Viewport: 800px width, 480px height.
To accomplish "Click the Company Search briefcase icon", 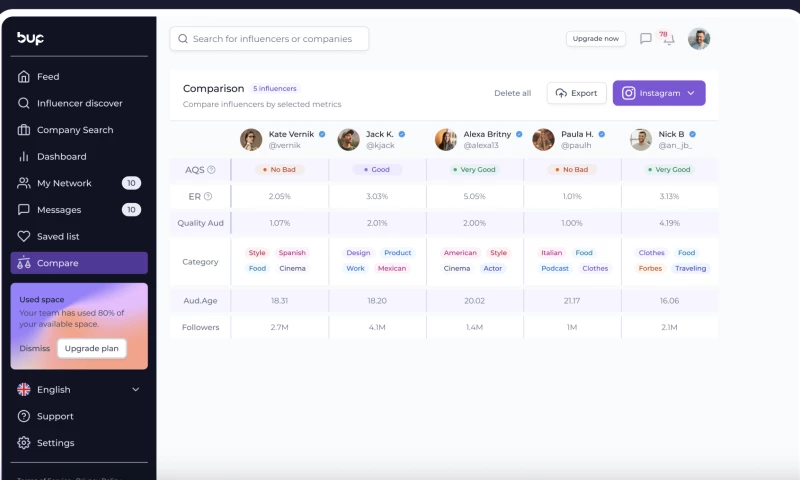I will (23, 130).
